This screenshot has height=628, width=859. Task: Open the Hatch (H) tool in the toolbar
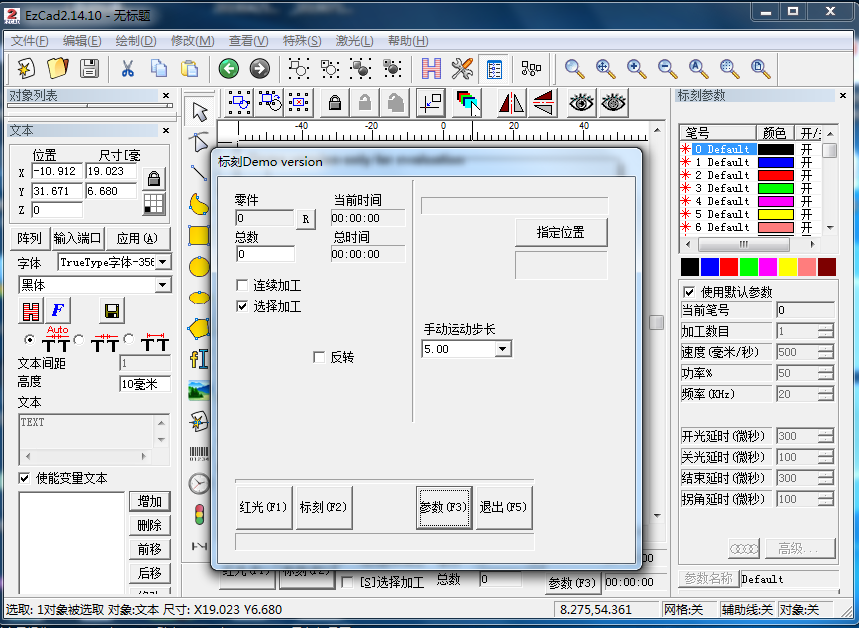[x=431, y=68]
